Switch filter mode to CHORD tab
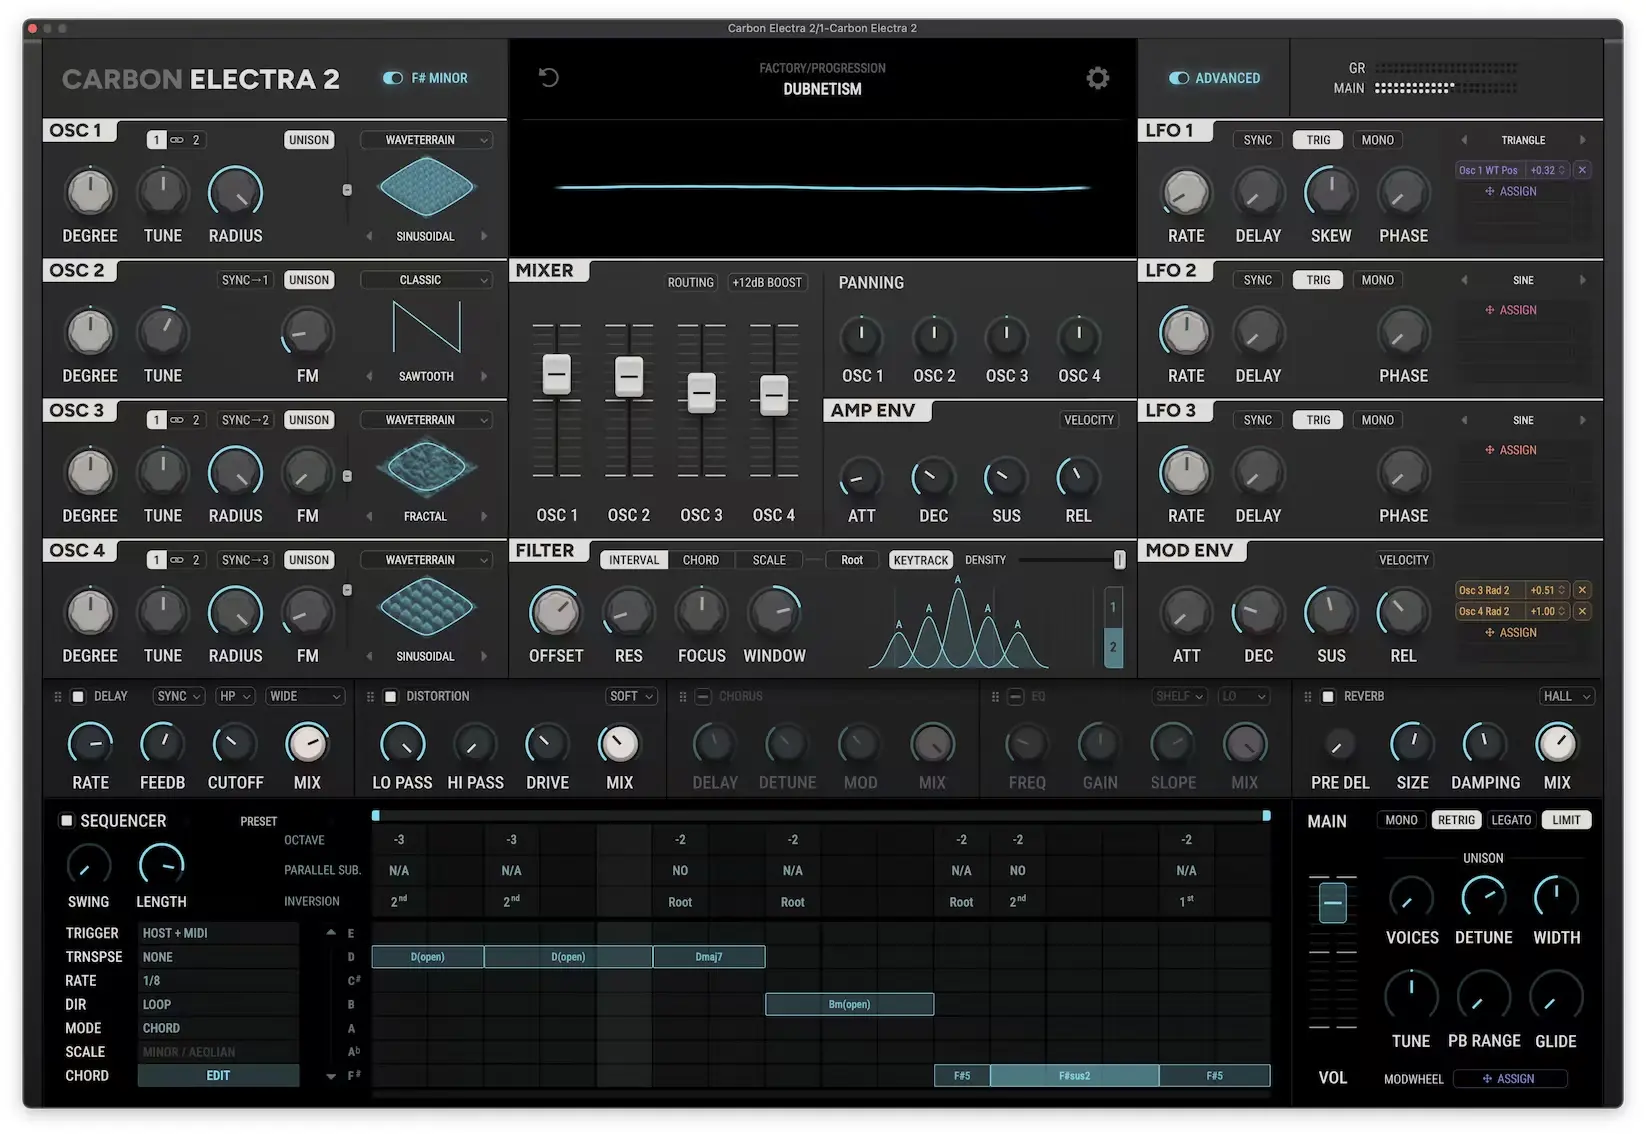 coord(701,560)
